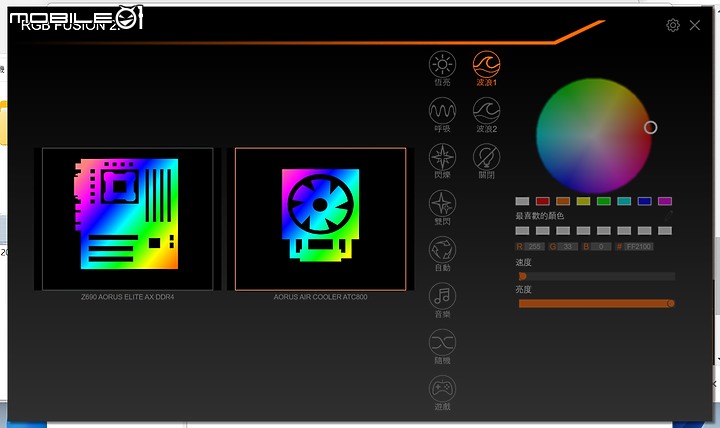The width and height of the screenshot is (720, 428).
Task: Pick the blue preset color swatch
Action: click(x=644, y=201)
